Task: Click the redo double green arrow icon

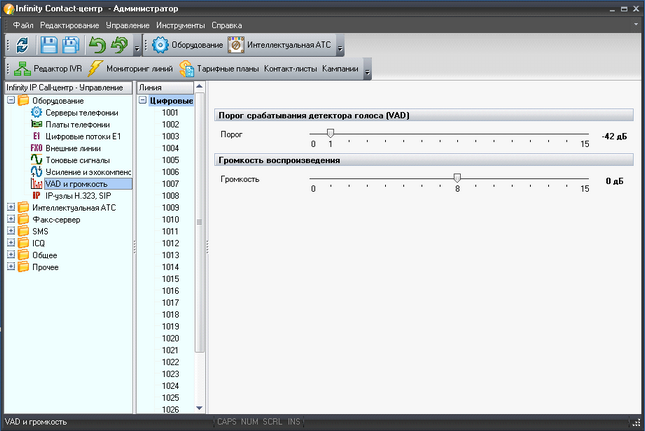Action: [x=119, y=45]
